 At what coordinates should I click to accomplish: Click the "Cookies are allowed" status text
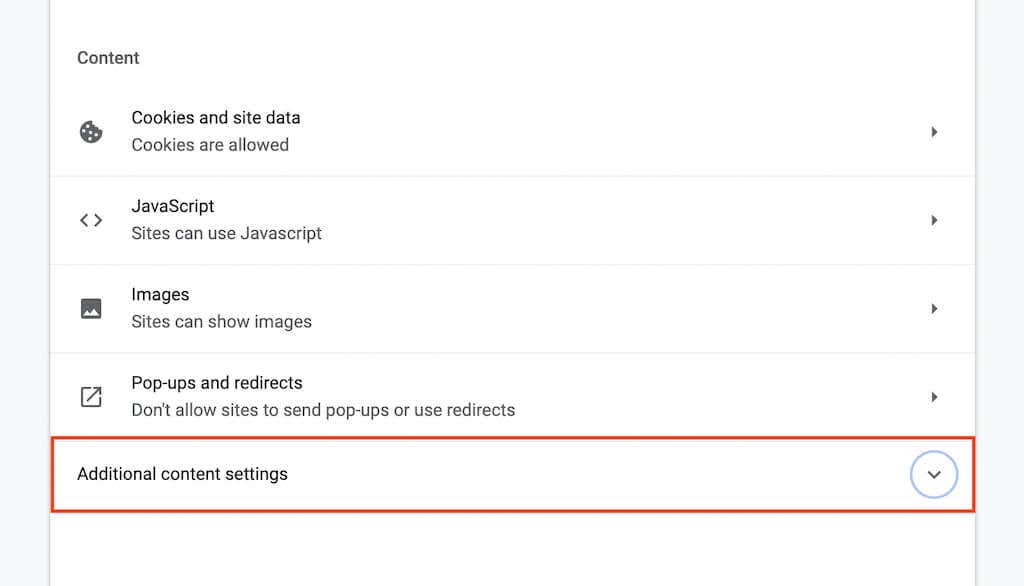(210, 145)
